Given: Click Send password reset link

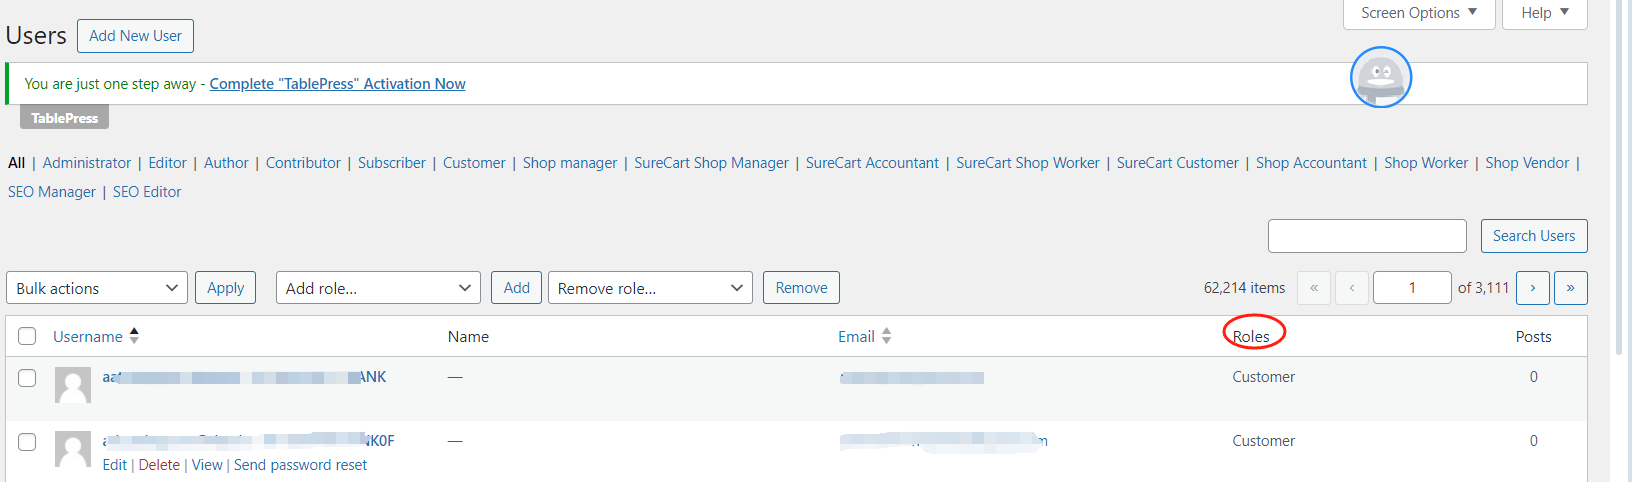Looking at the screenshot, I should coord(300,465).
